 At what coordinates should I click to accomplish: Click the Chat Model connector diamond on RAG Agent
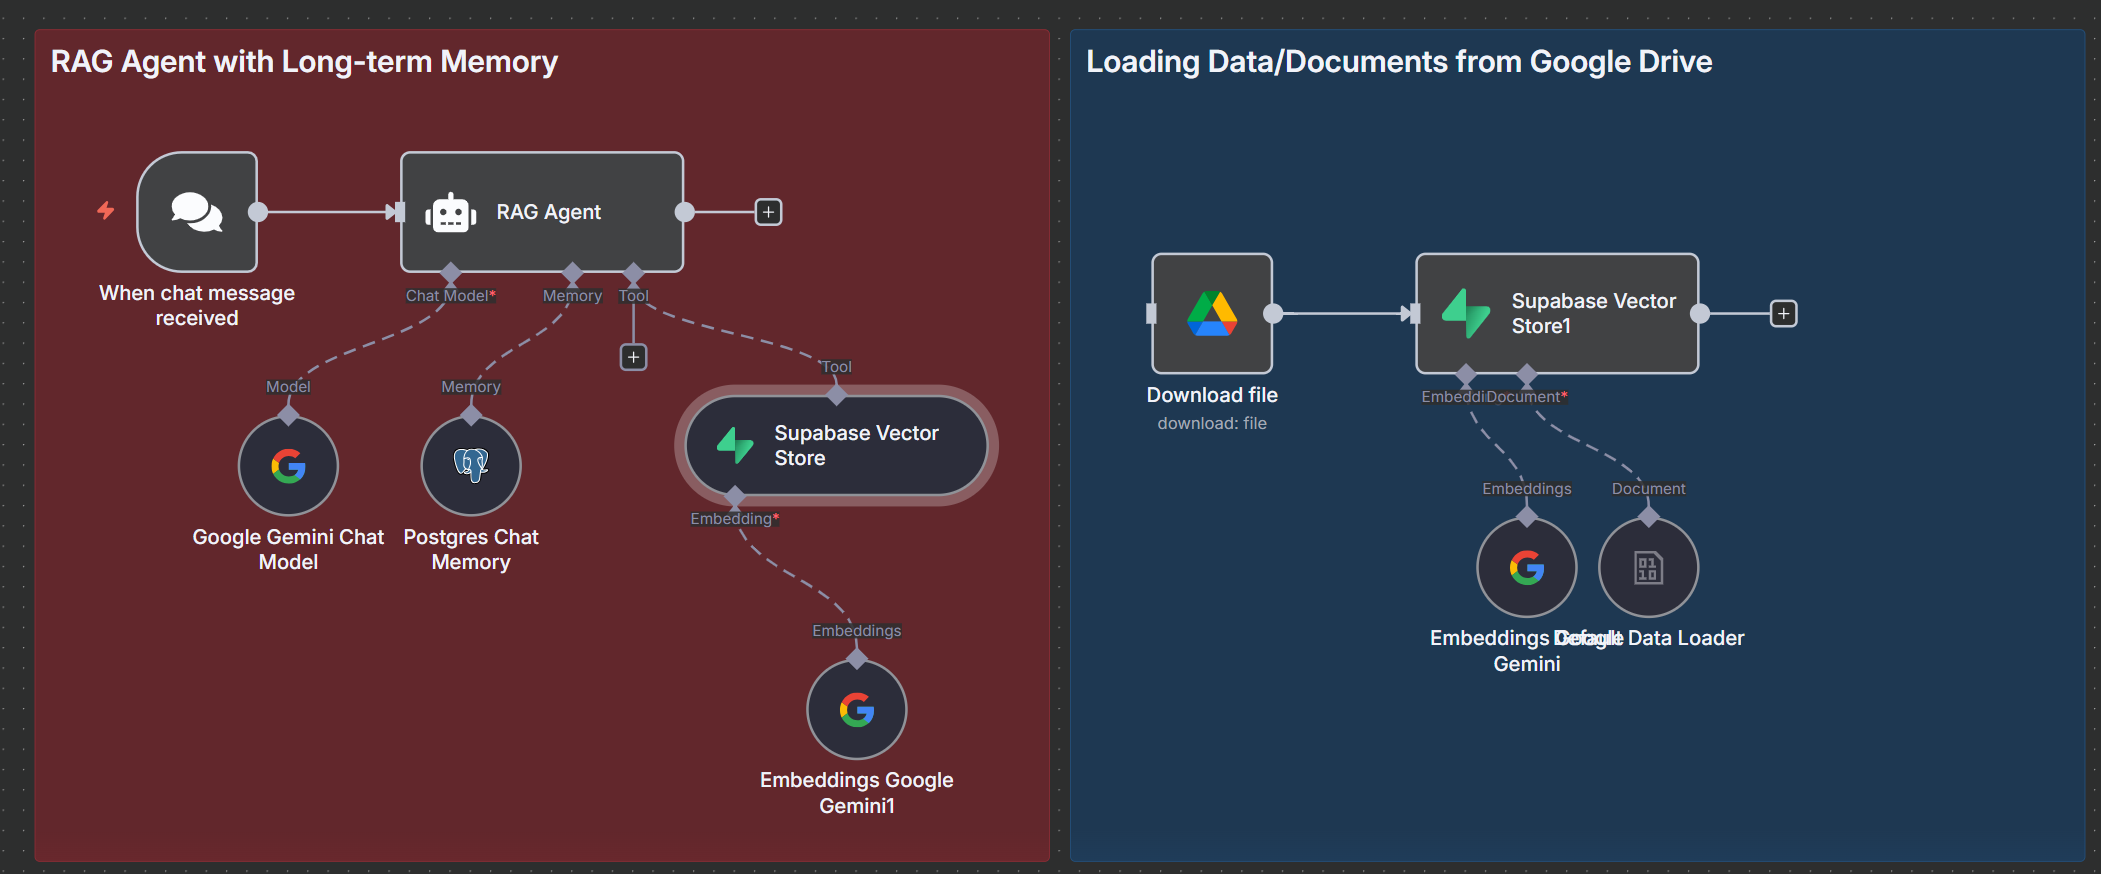pyautogui.click(x=451, y=273)
